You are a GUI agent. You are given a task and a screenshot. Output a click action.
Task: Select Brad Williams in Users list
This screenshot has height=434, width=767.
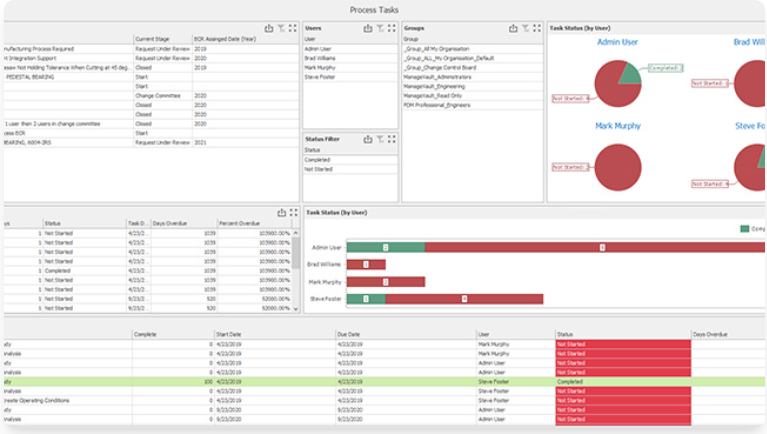click(350, 58)
